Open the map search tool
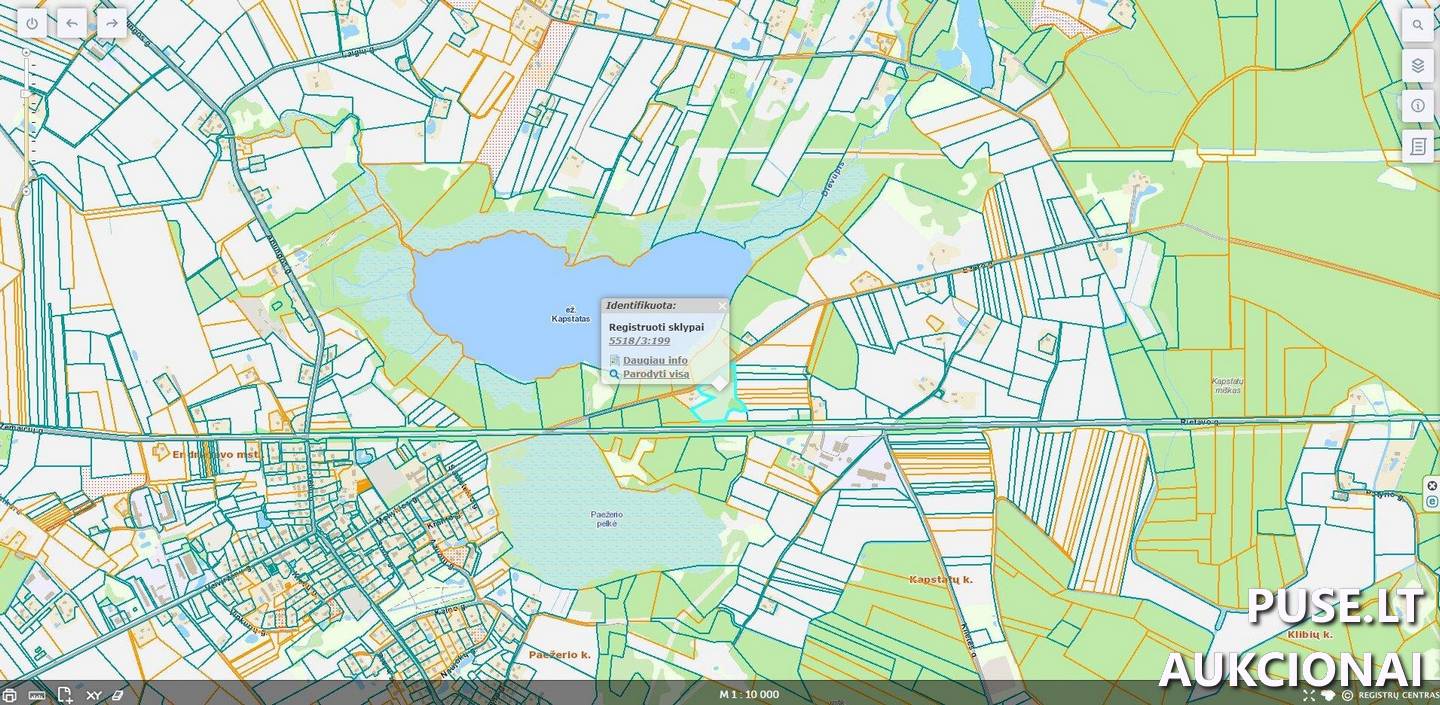 click(x=1417, y=25)
